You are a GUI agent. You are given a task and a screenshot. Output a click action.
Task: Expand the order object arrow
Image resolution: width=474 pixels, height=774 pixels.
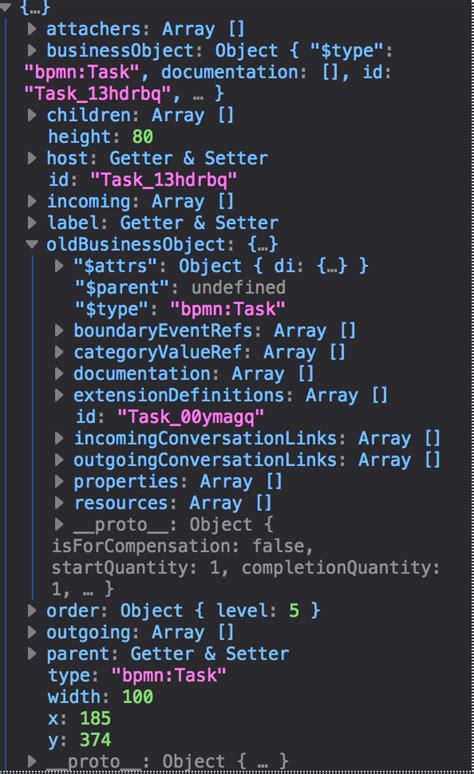(x=32, y=610)
